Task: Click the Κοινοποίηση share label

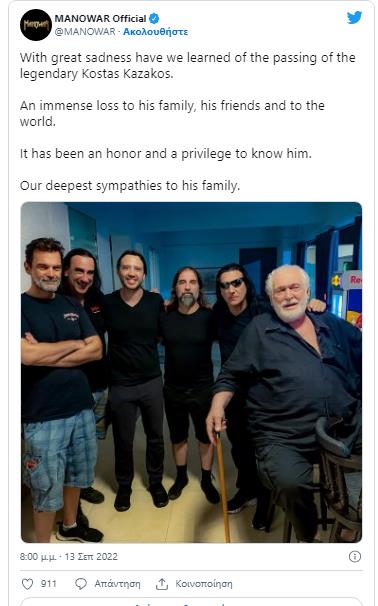Action: click(x=204, y=584)
